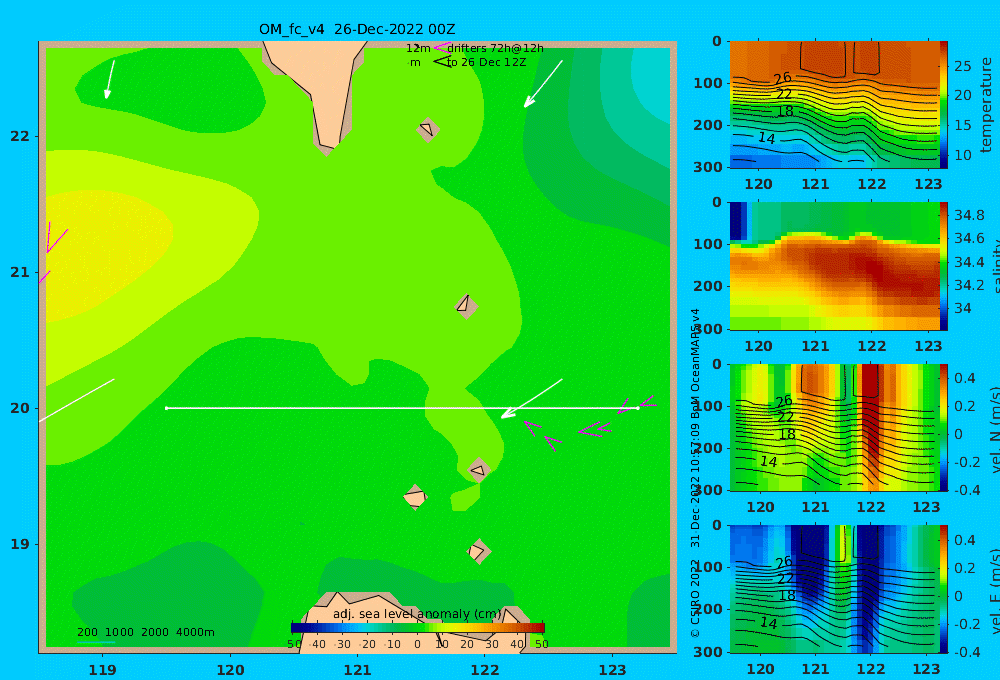Open the northward velocity cross-section panel
1000x680 pixels.
(x=834, y=427)
